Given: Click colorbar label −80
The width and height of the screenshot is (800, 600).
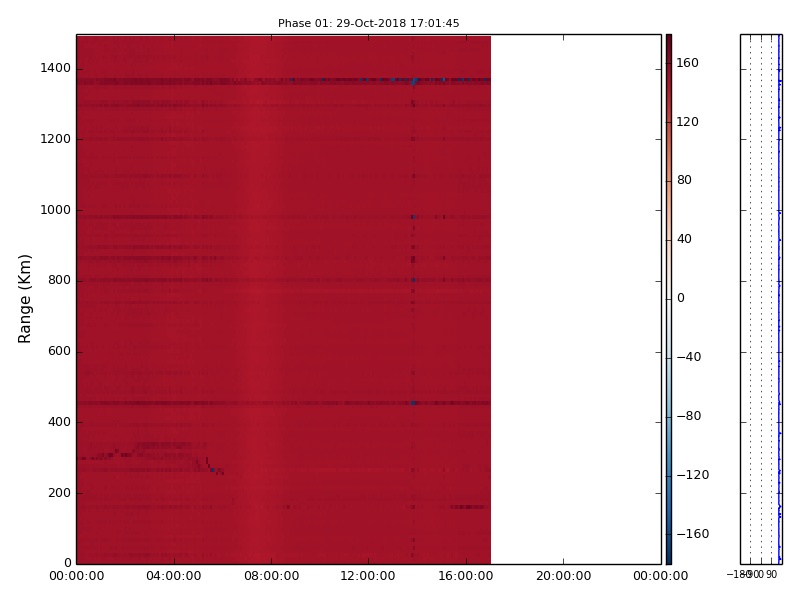Looking at the screenshot, I should point(689,416).
